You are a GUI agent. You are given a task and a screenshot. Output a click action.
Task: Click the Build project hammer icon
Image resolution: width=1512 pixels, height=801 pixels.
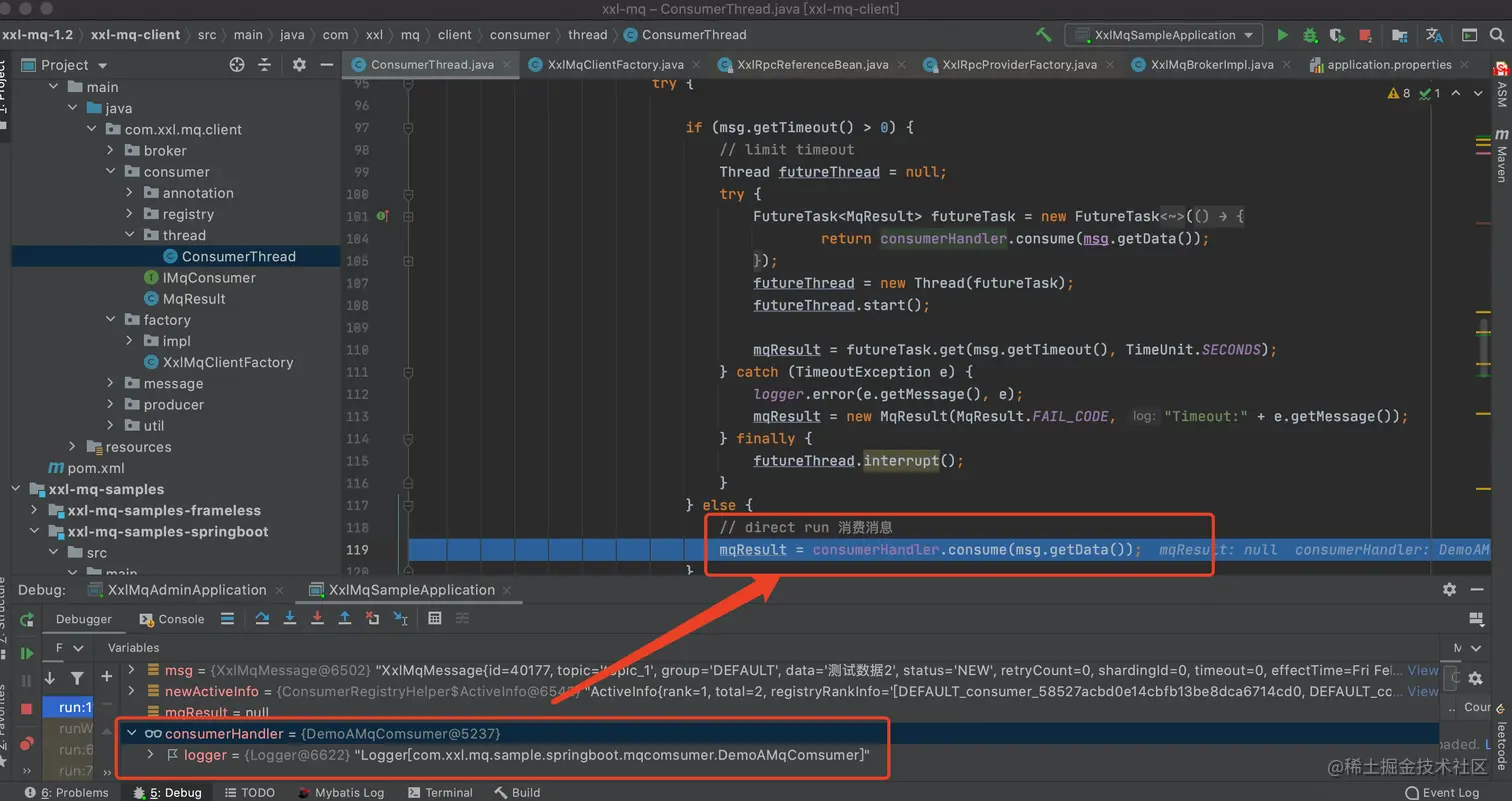[x=1044, y=35]
